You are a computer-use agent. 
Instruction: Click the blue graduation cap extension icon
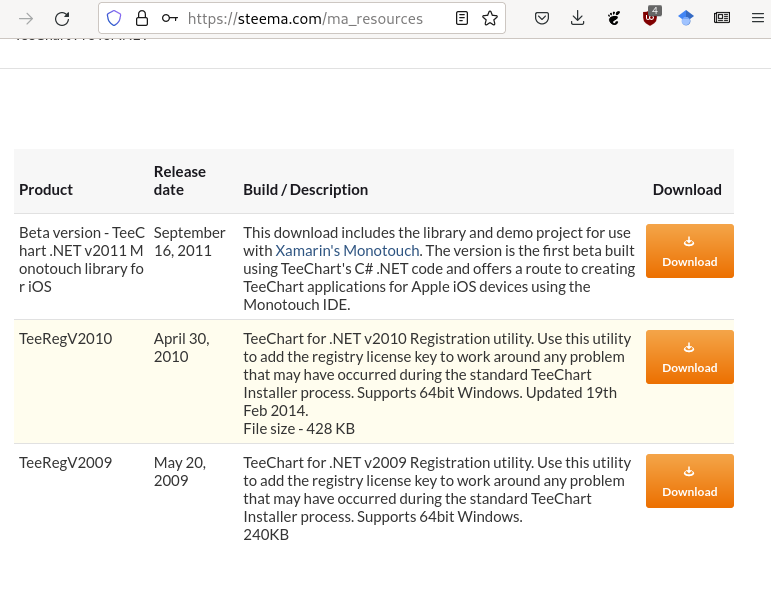(x=686, y=19)
